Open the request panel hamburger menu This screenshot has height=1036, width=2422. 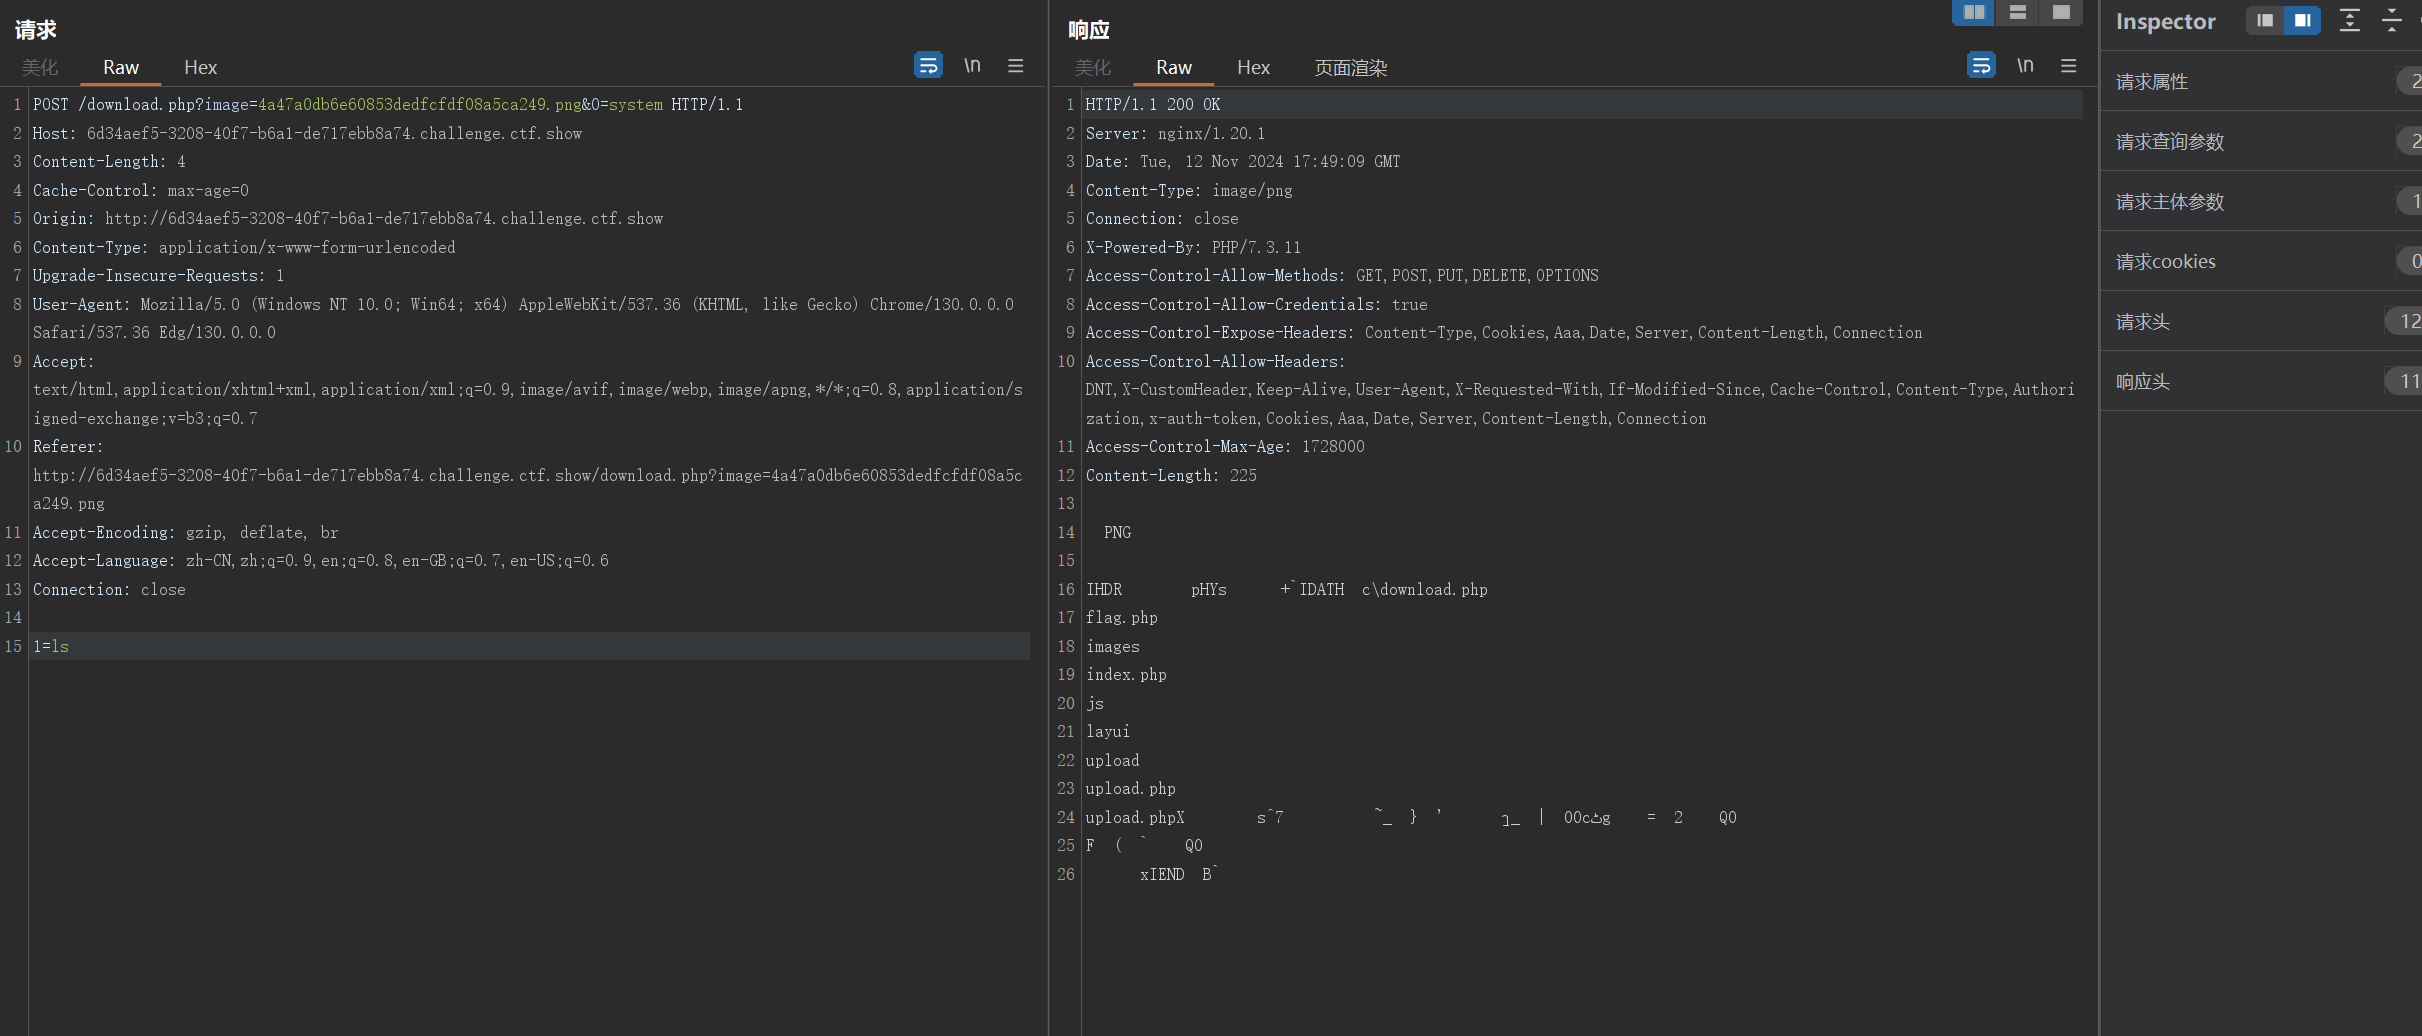coord(1016,66)
